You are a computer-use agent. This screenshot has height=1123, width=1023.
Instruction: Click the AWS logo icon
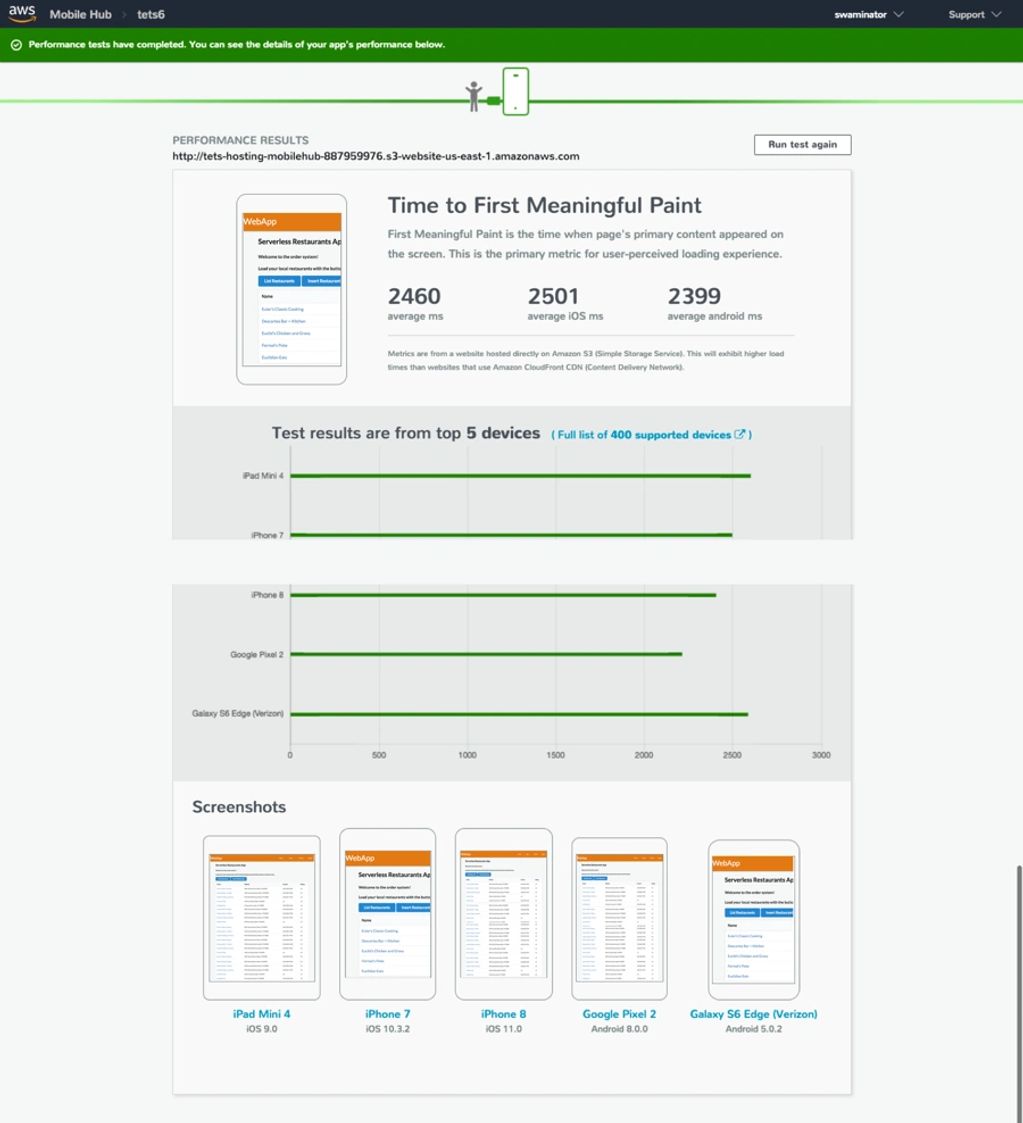[22, 13]
